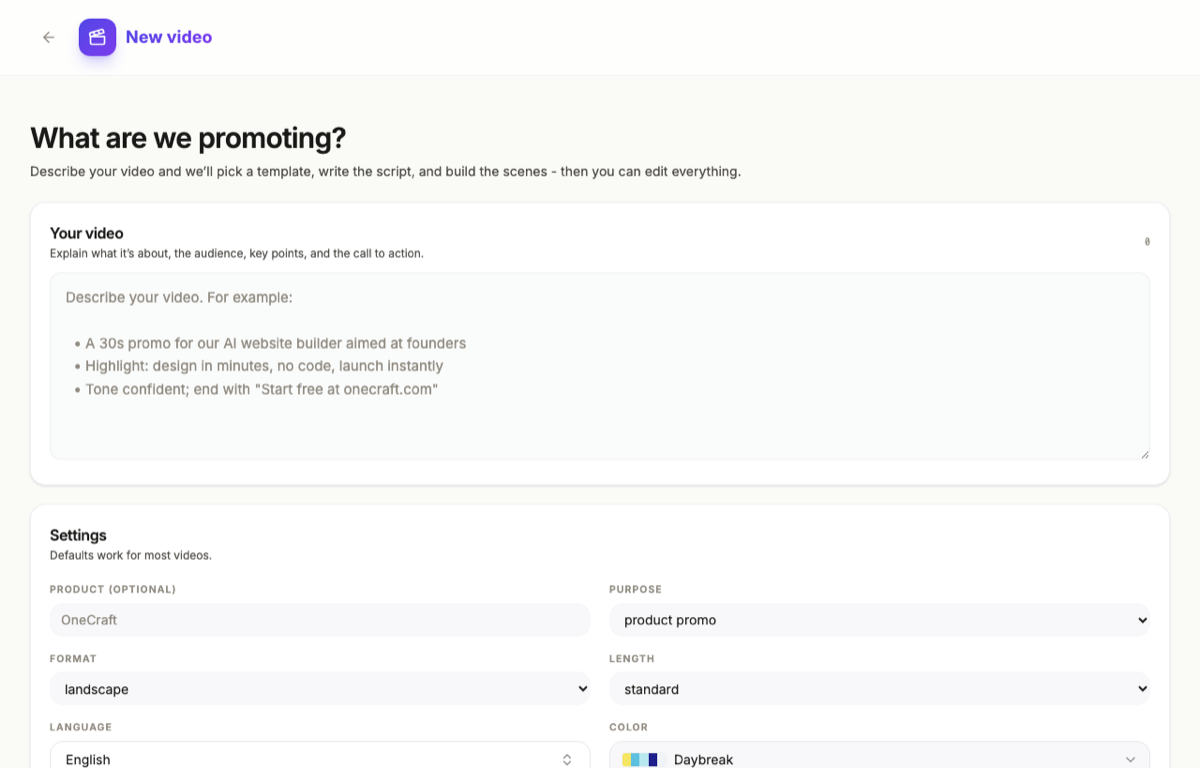The height and width of the screenshot is (768, 1200).
Task: Click the character counter showing 0
Action: point(1147,242)
